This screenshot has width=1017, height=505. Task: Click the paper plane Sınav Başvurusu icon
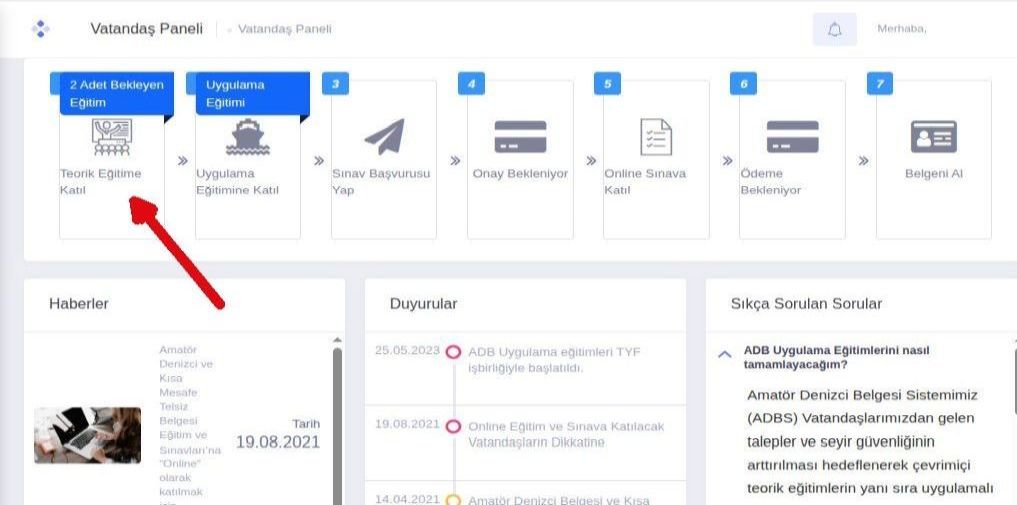point(384,137)
